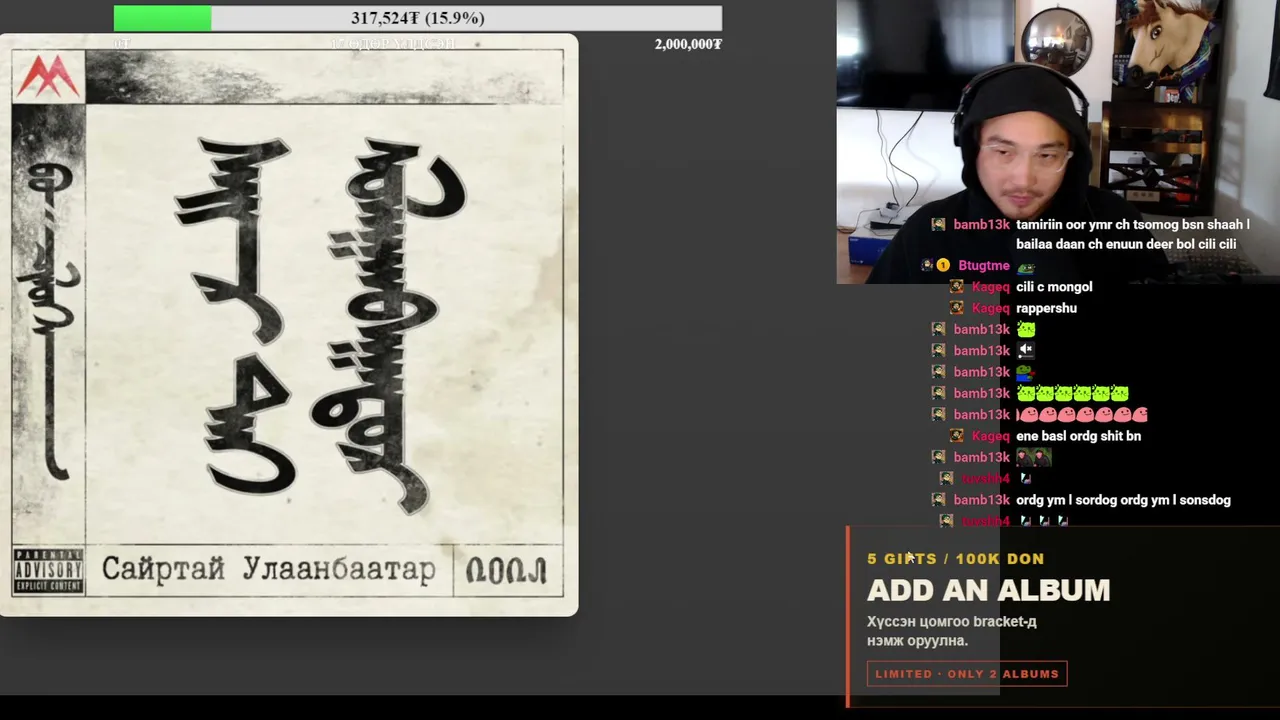Click the Kageq username beside 'cili c mongol'

[x=990, y=287]
